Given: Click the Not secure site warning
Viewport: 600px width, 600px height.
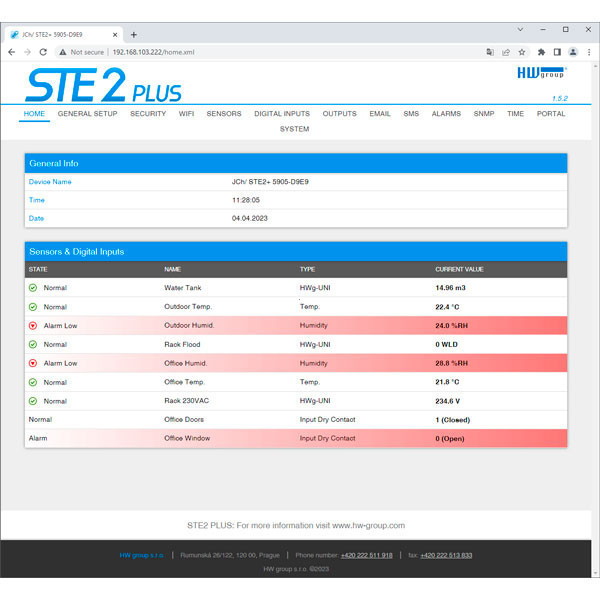Looking at the screenshot, I should click(83, 52).
